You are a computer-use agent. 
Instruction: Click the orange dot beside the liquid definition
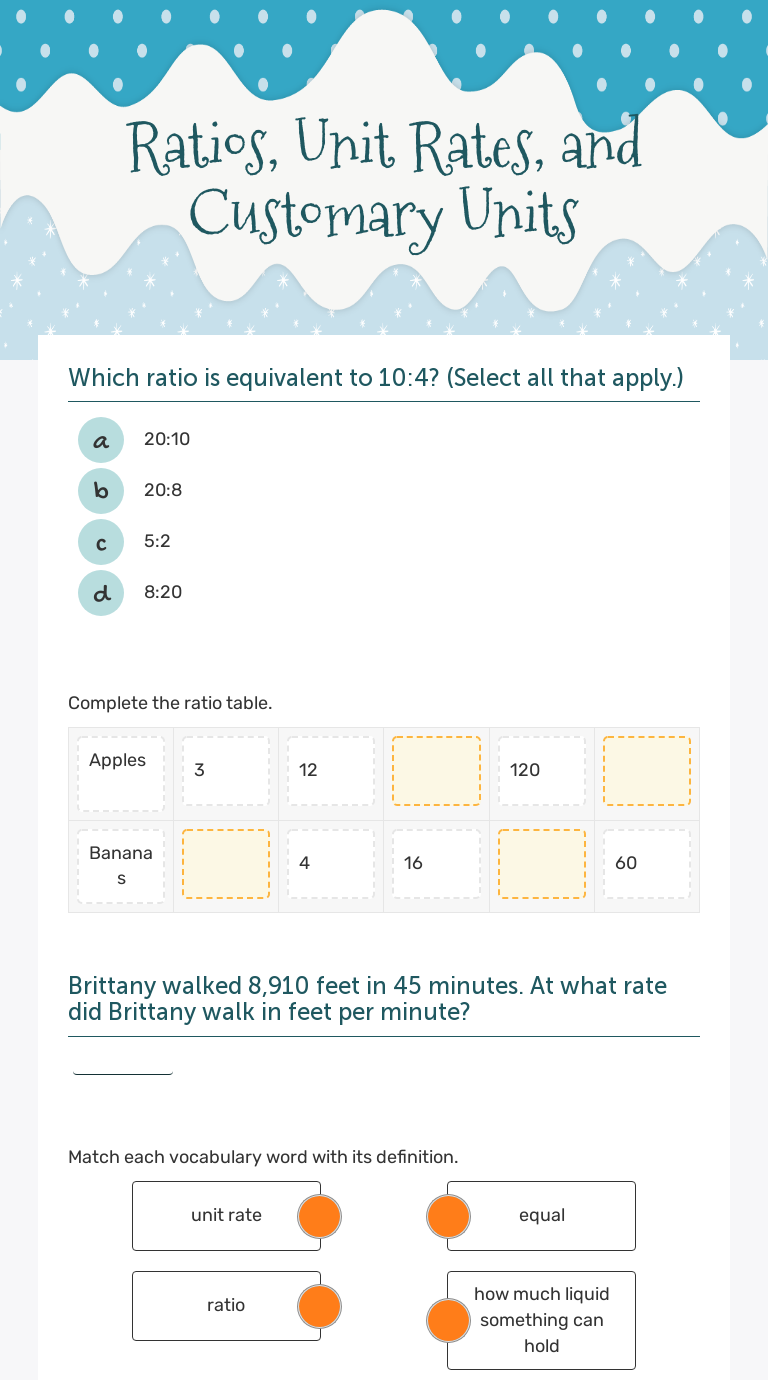click(448, 1320)
